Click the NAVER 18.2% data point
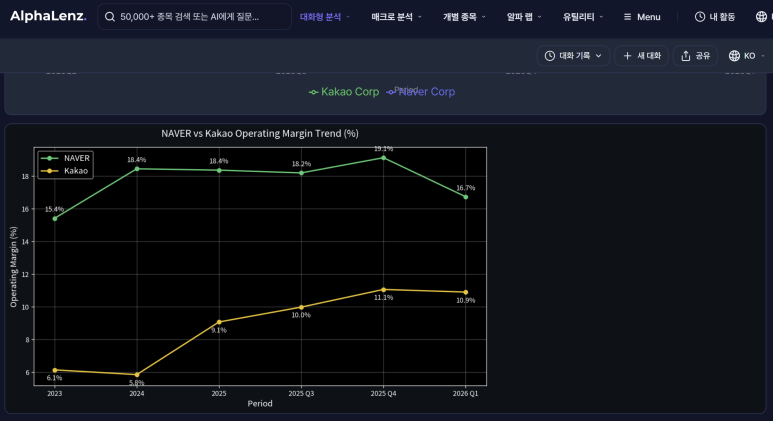Screen dimensions: 773x421 [x=302, y=173]
